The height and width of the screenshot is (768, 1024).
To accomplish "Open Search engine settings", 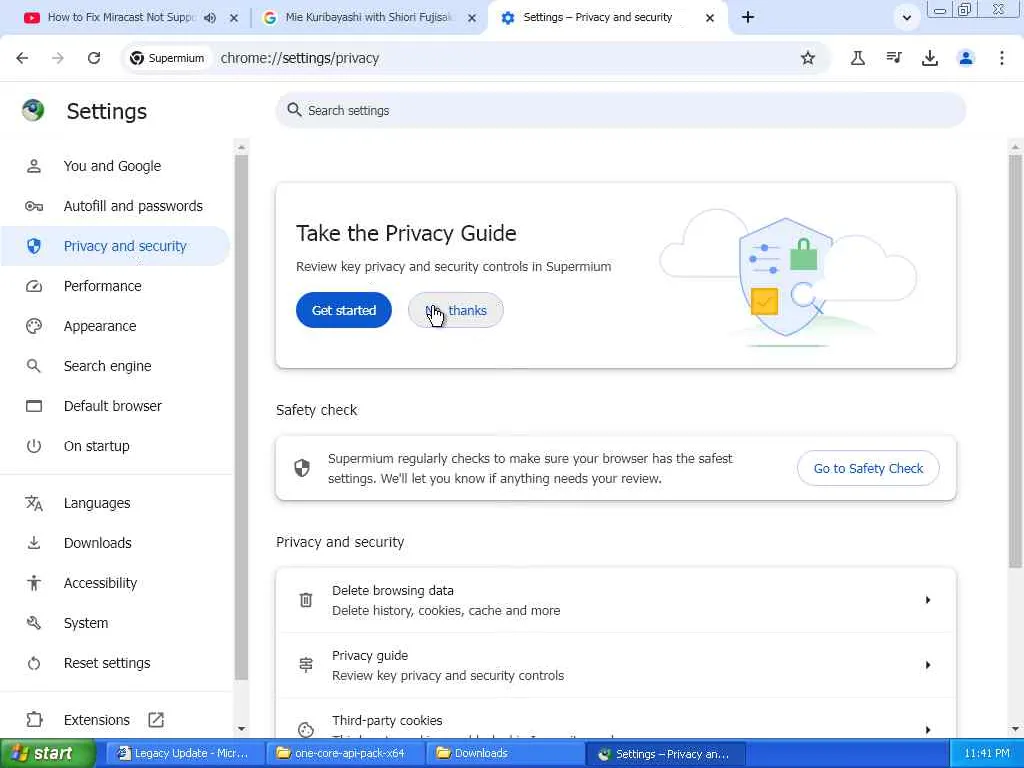I will 108,366.
